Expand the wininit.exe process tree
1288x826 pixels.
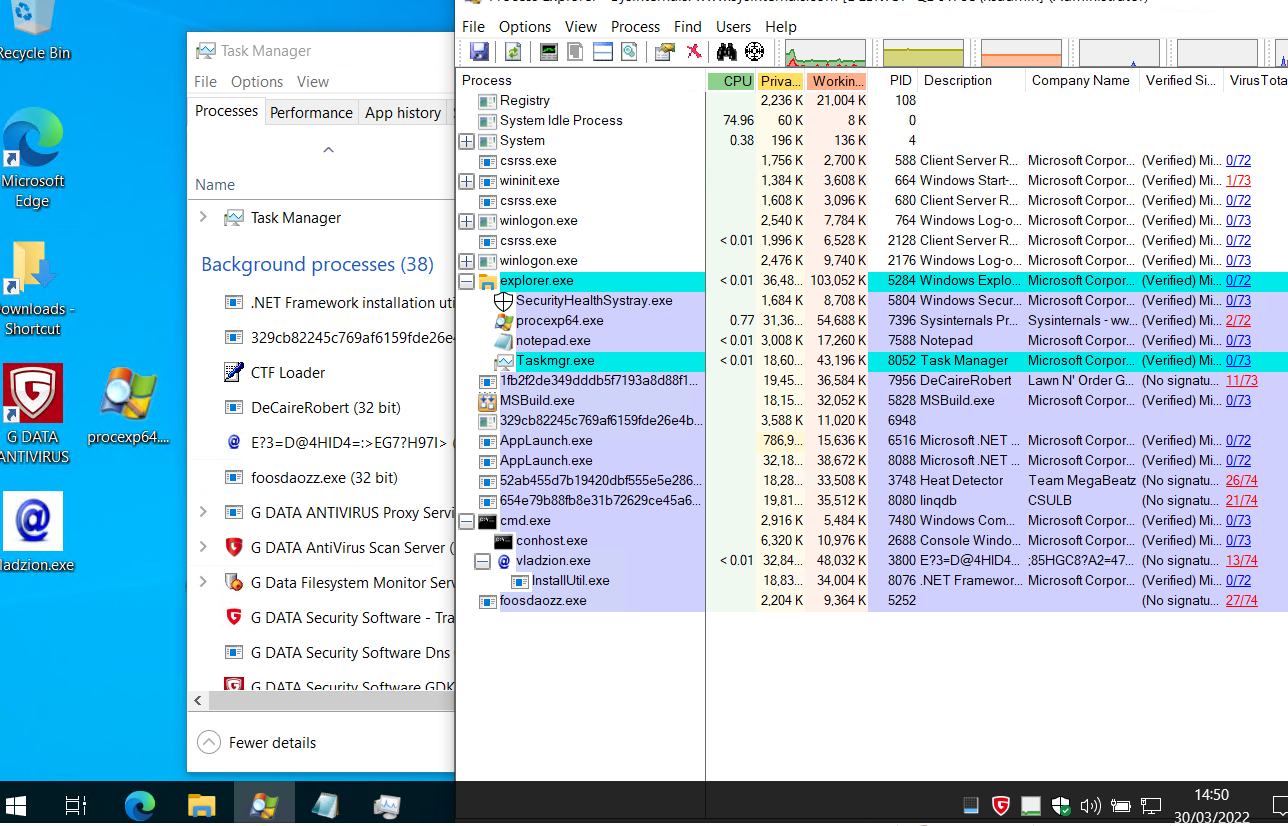467,181
